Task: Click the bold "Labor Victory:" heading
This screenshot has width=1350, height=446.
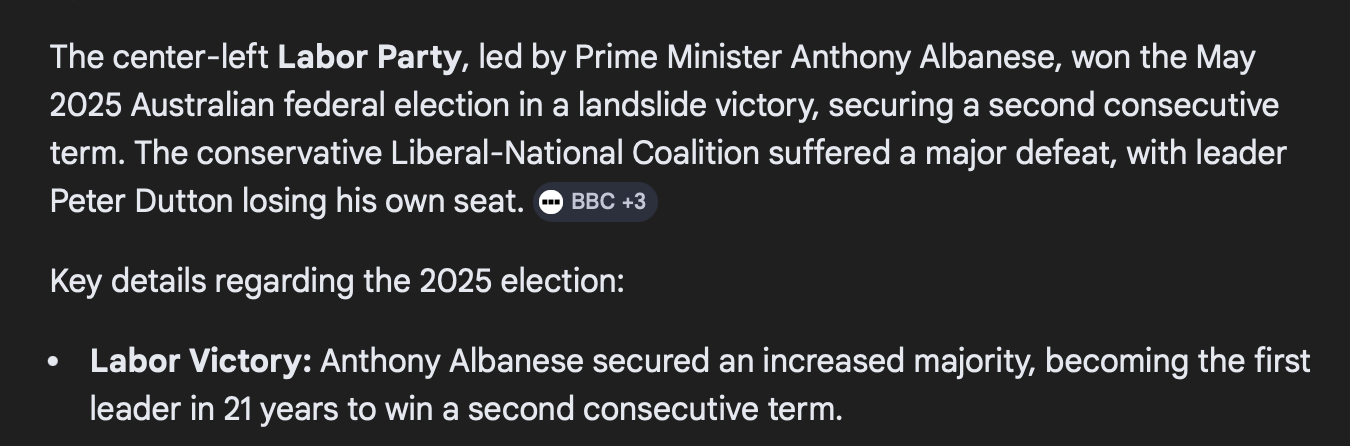Action: click(201, 361)
